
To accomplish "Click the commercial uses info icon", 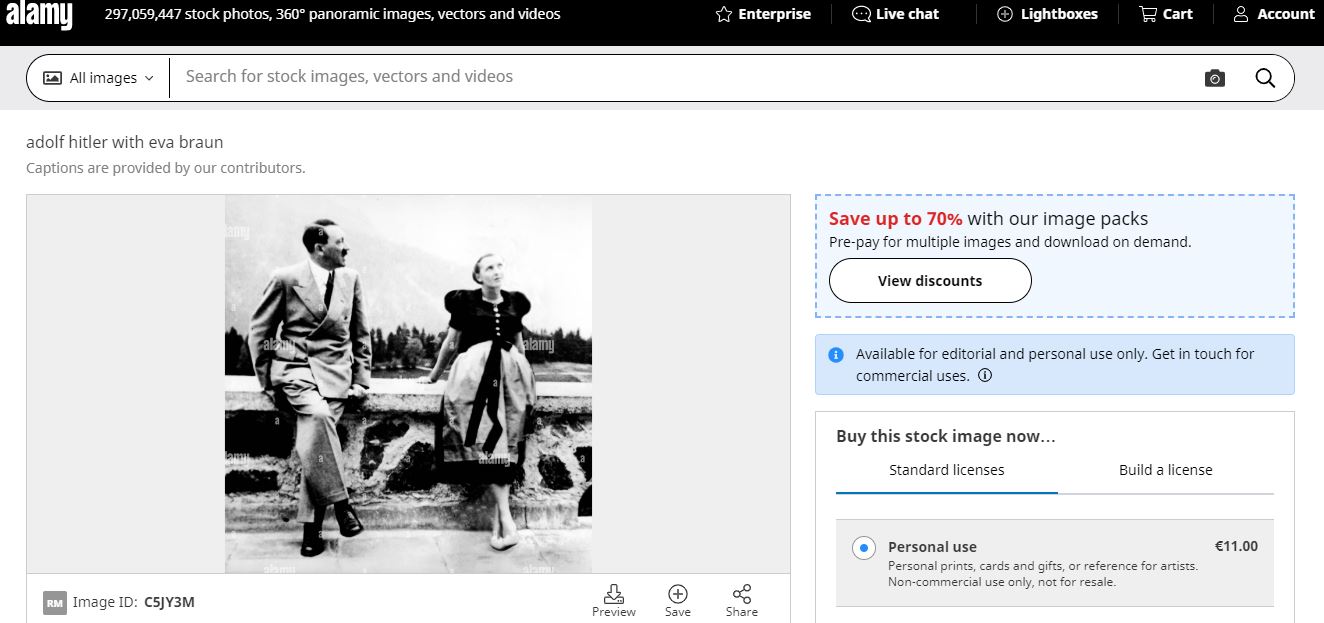I will (985, 376).
